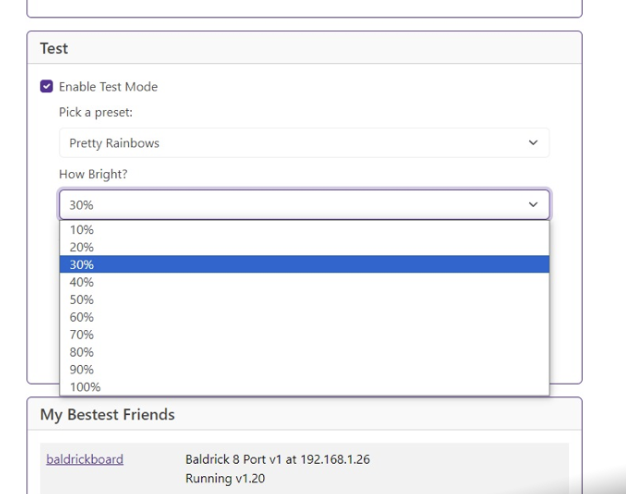
Task: Click the My Bestest Friends heading
Action: click(107, 415)
